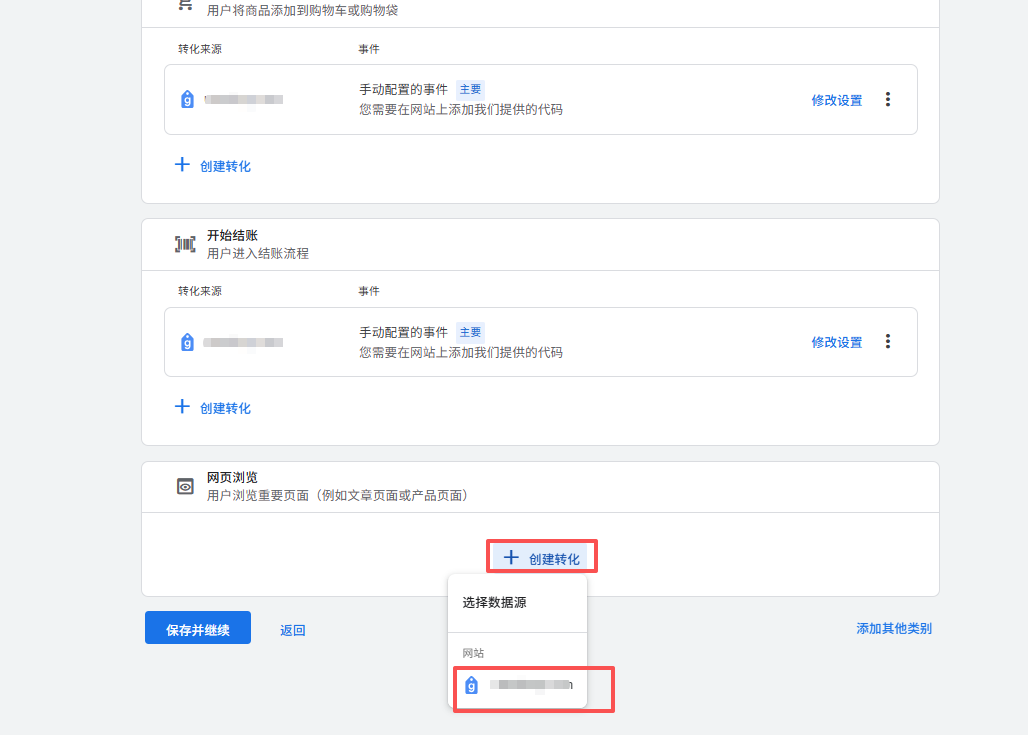1028x735 pixels.
Task: Click the 主要 badge in add-to-cart row
Action: point(470,89)
